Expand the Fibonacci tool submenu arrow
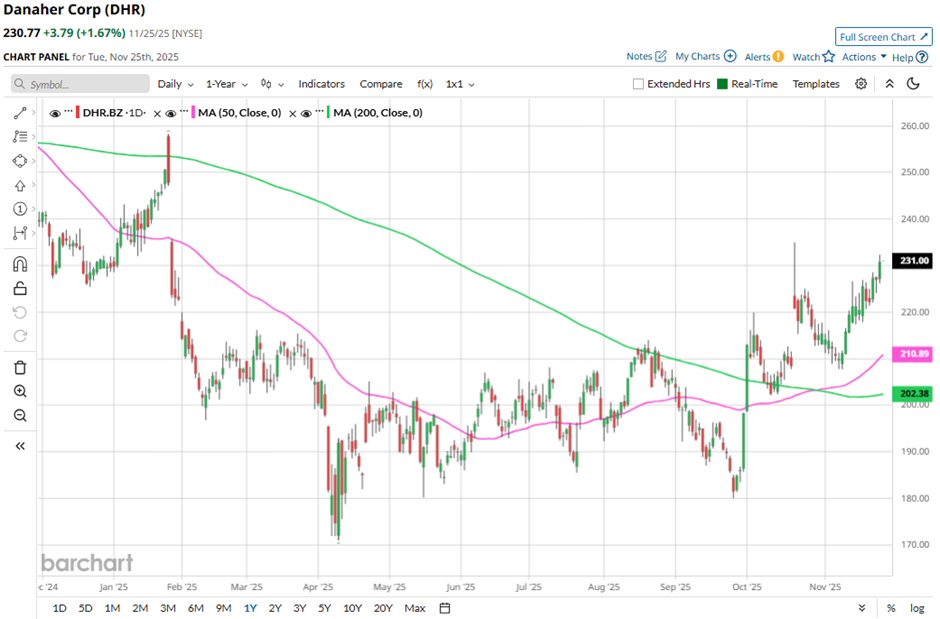 tap(34, 137)
